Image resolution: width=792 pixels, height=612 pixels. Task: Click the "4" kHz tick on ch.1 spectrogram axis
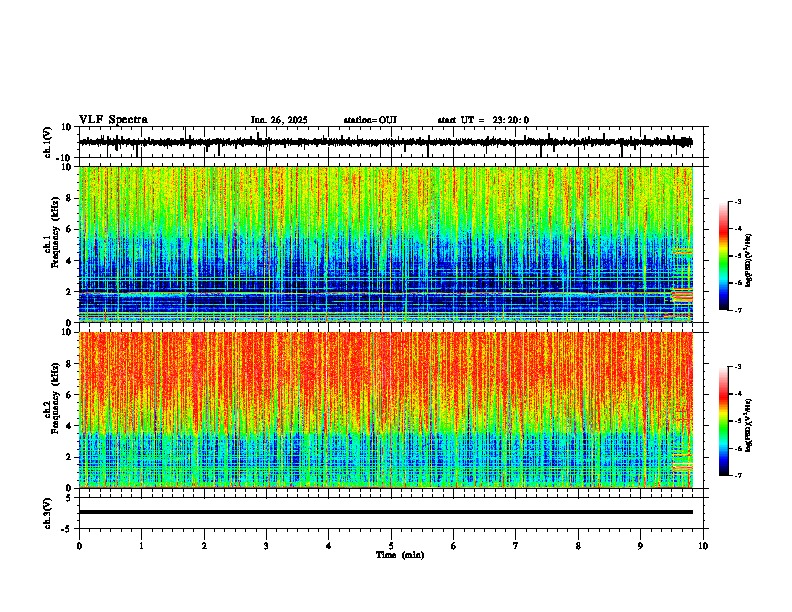(69, 261)
